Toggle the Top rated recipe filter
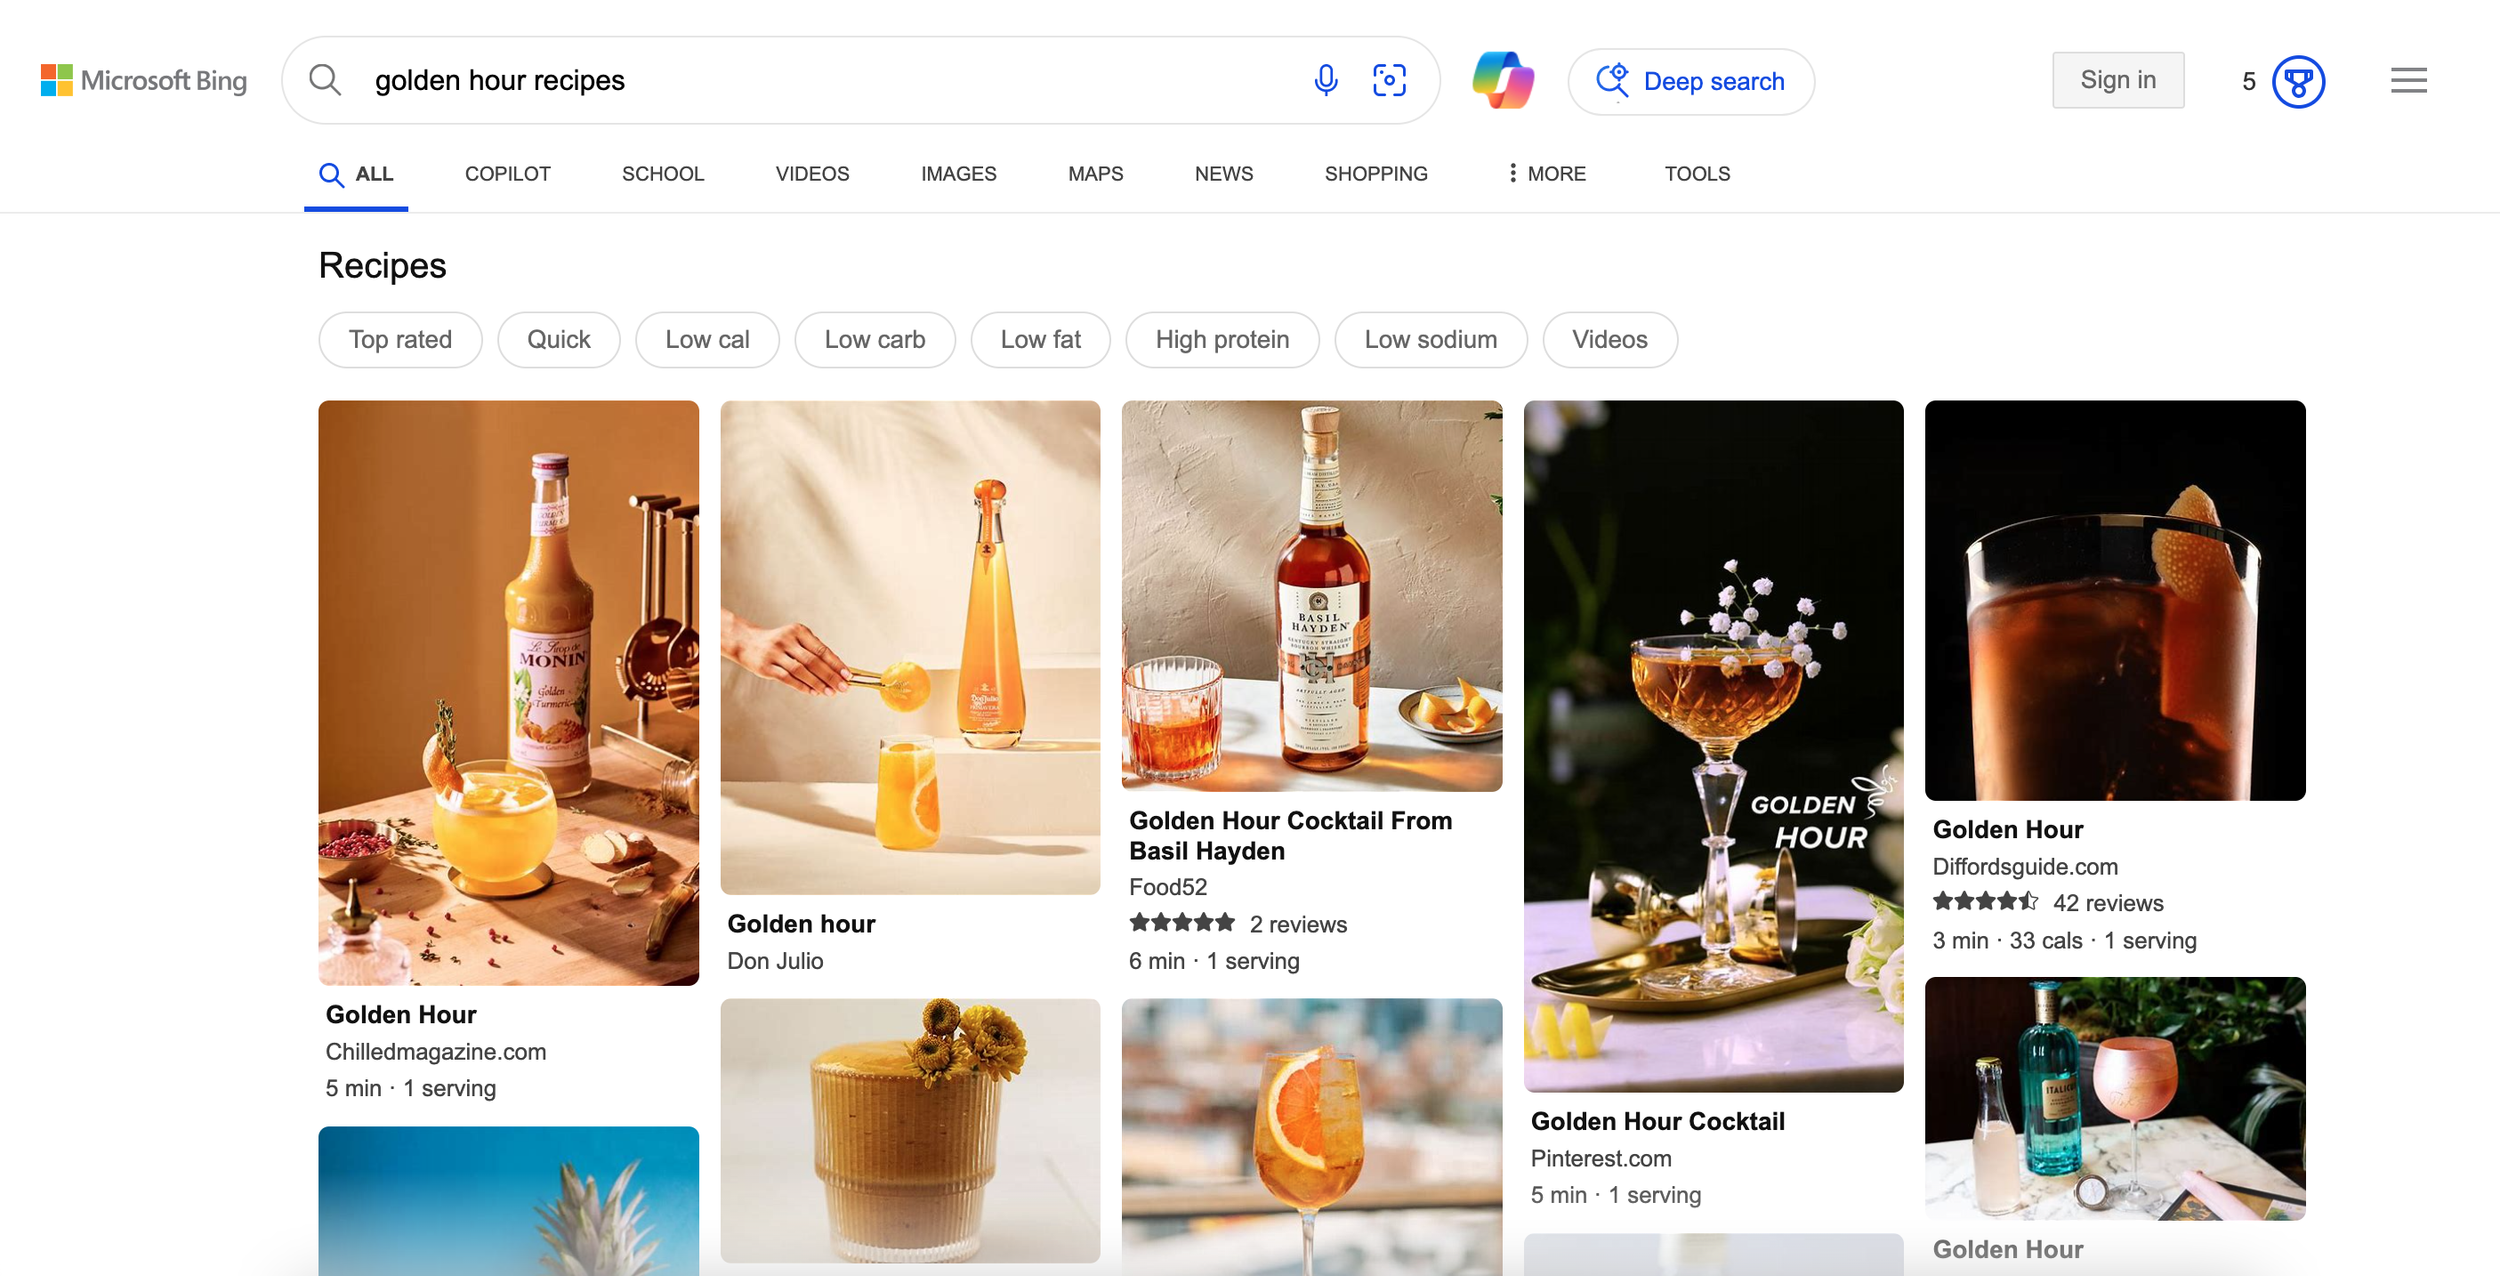The width and height of the screenshot is (2500, 1276). pos(400,340)
